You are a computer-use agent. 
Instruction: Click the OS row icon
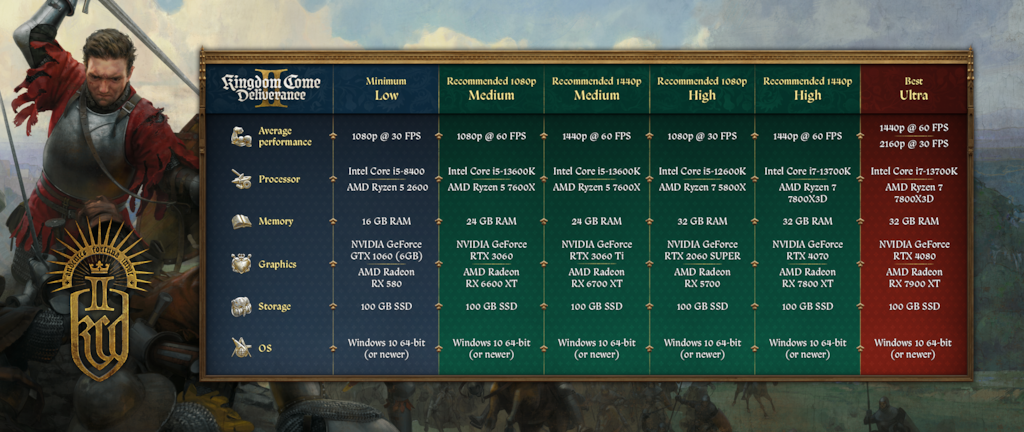[241, 348]
